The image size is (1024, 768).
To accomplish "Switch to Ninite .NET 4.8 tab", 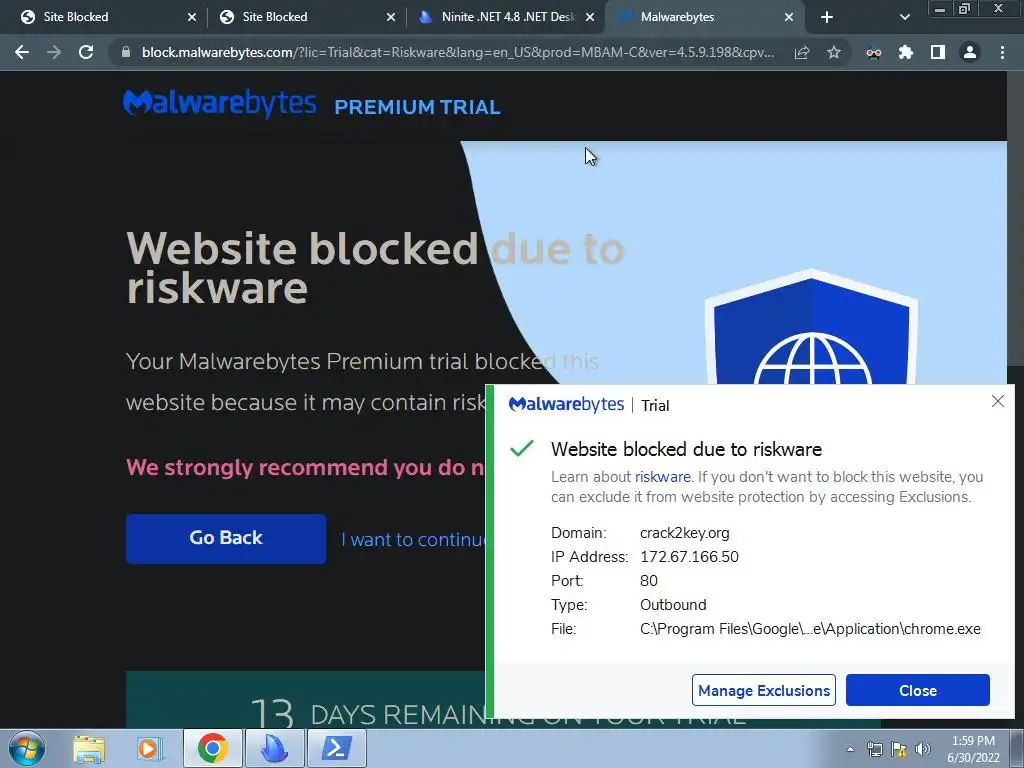I will point(503,17).
